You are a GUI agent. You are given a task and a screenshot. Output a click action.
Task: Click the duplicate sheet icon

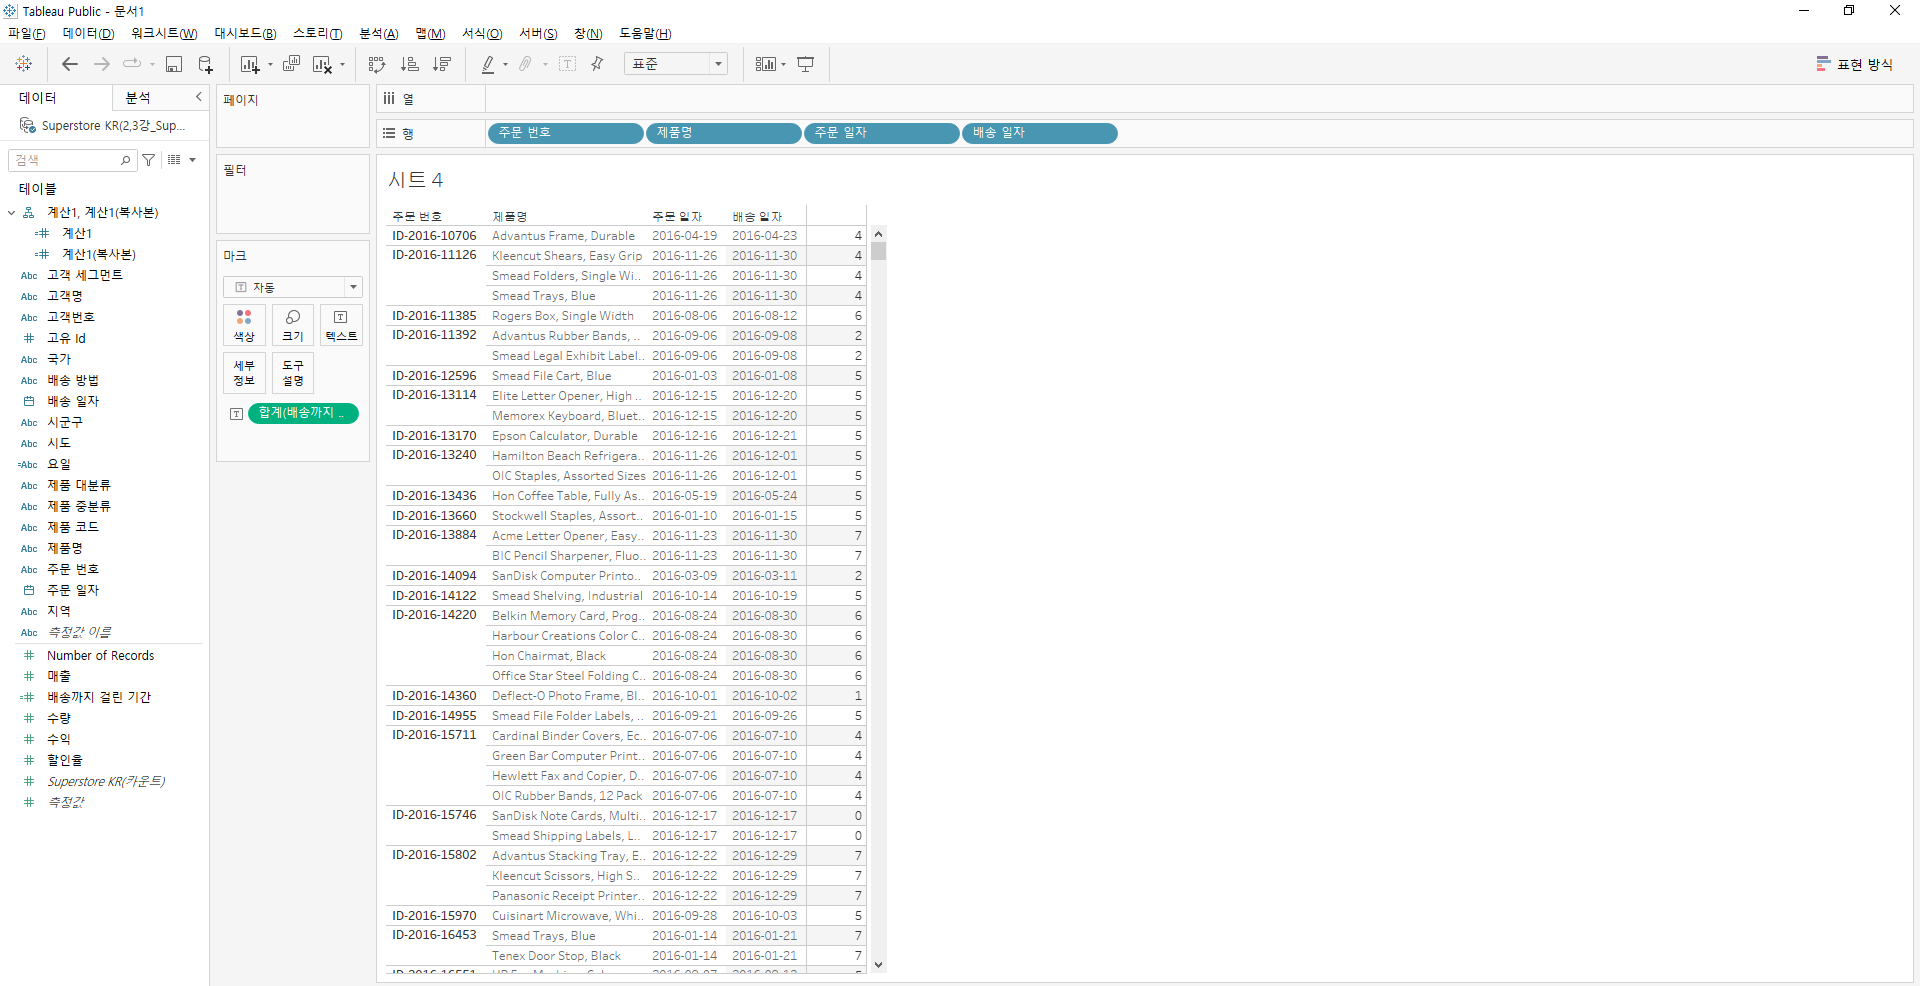[291, 64]
